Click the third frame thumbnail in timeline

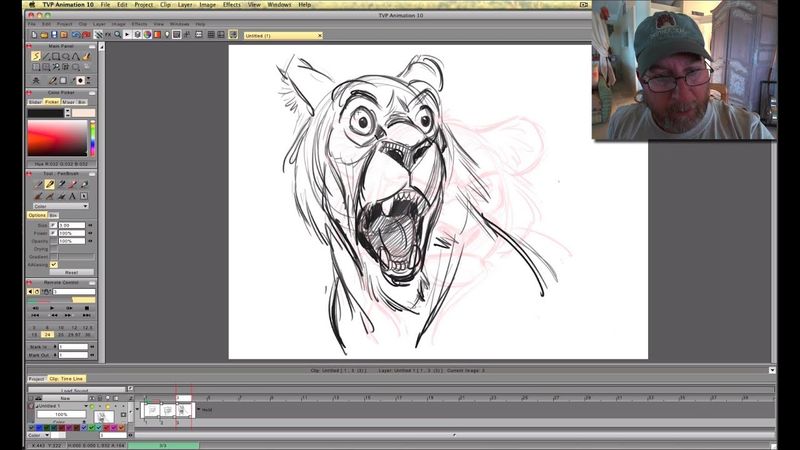184,410
